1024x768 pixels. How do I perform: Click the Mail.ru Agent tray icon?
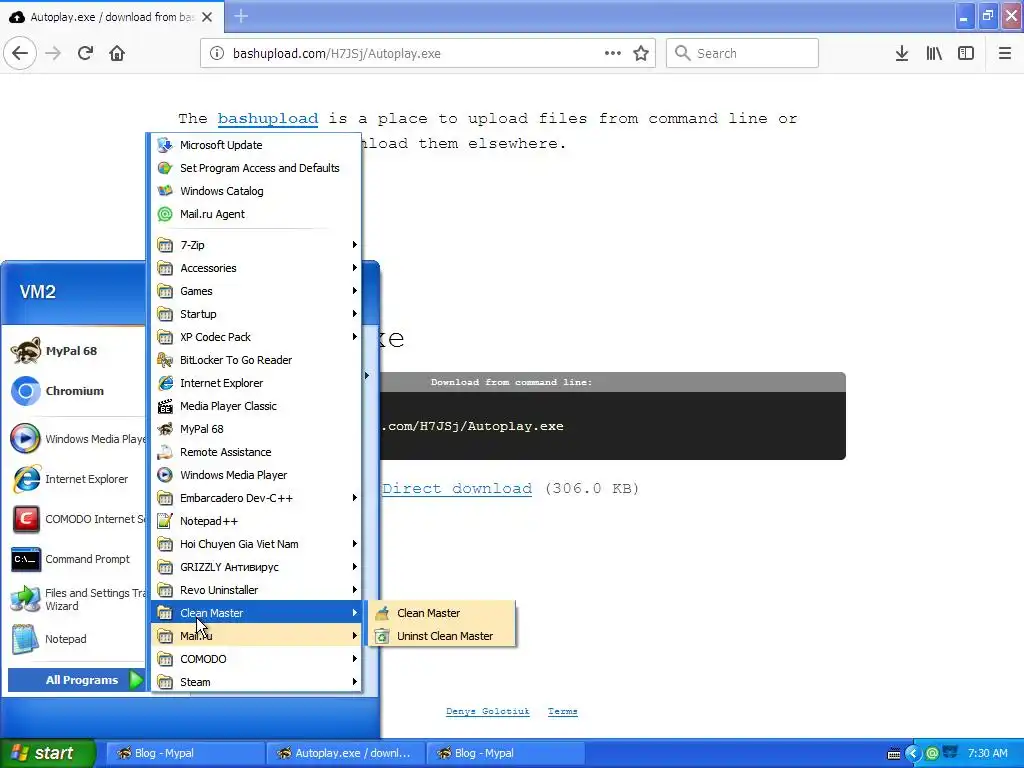pos(933,753)
